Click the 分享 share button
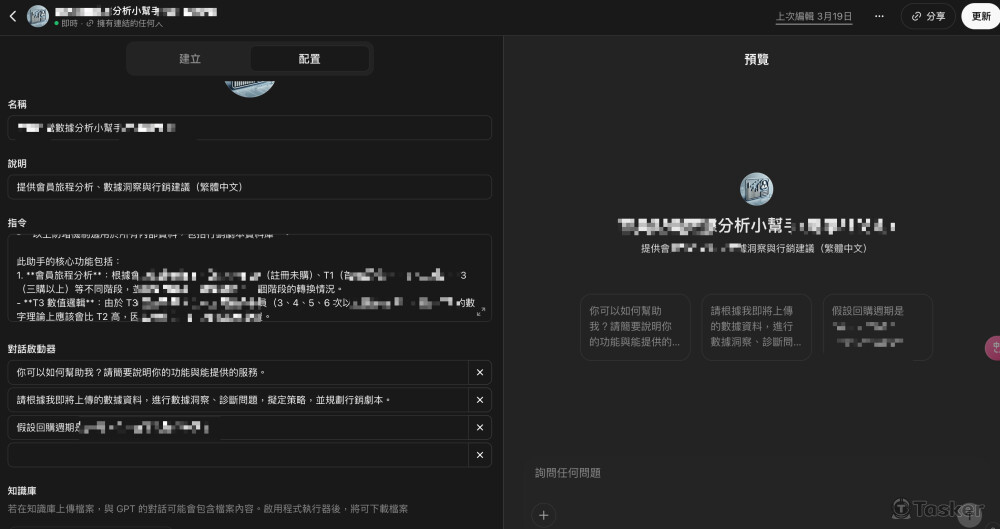This screenshot has width=1000, height=529. tap(928, 17)
